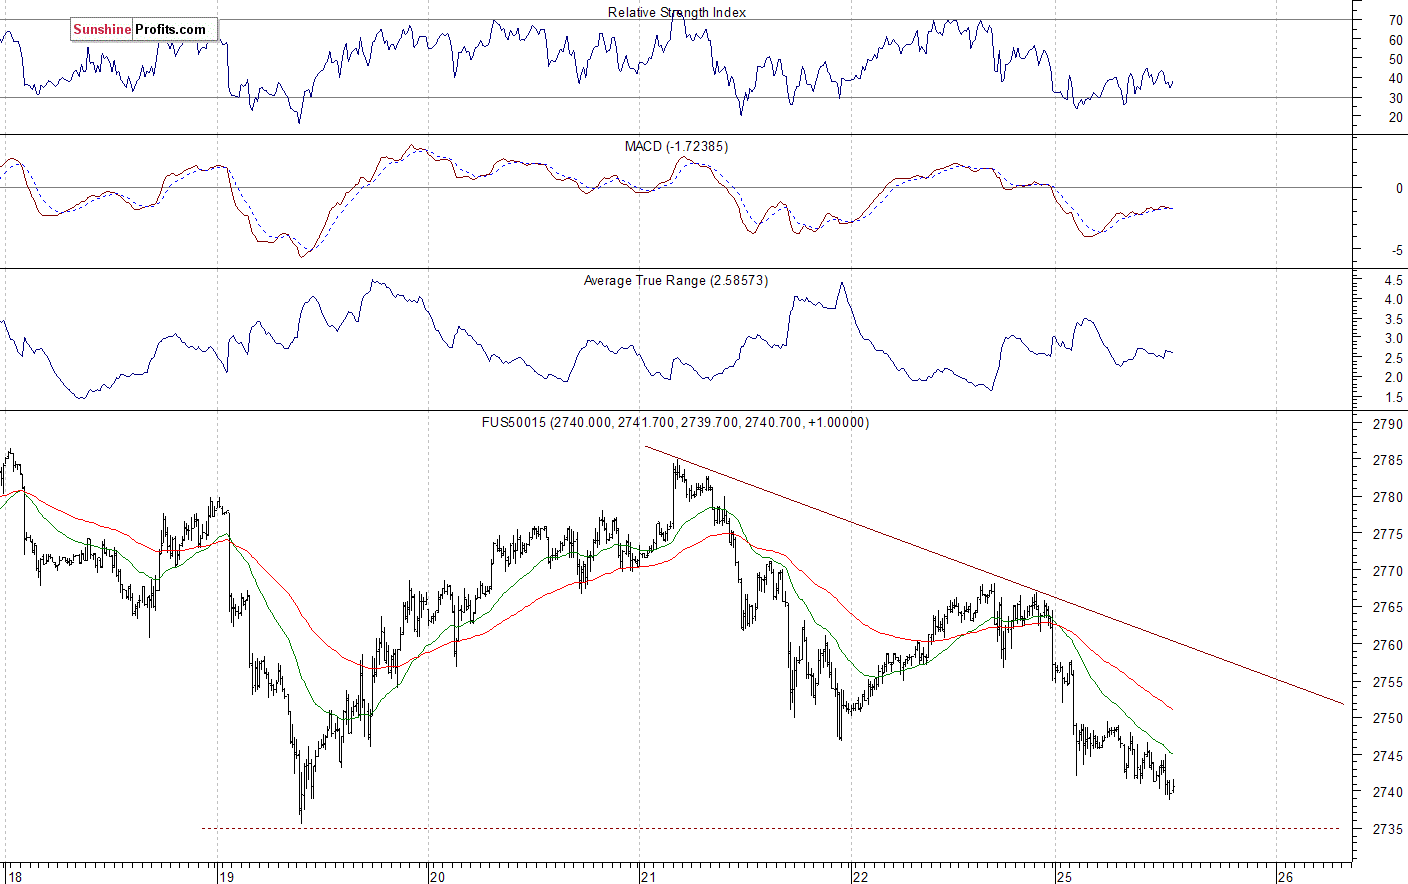
Task: Click date label 19 on time axis
Action: (x=227, y=877)
